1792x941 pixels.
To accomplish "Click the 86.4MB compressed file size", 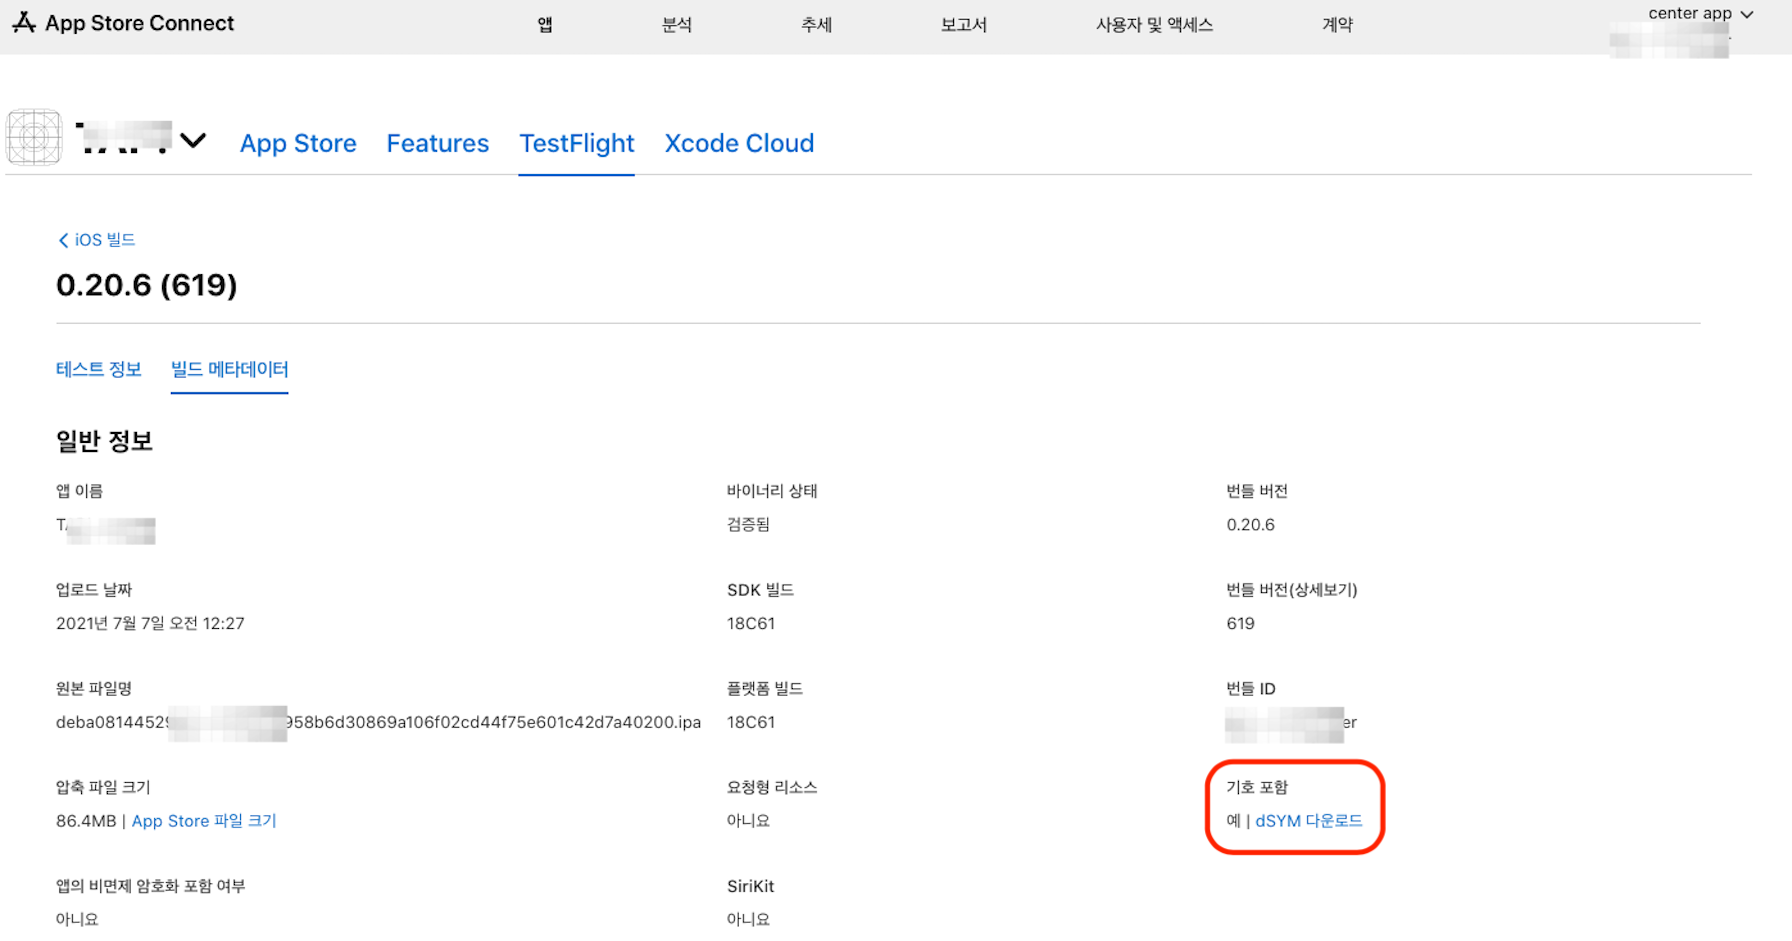I will tap(86, 821).
